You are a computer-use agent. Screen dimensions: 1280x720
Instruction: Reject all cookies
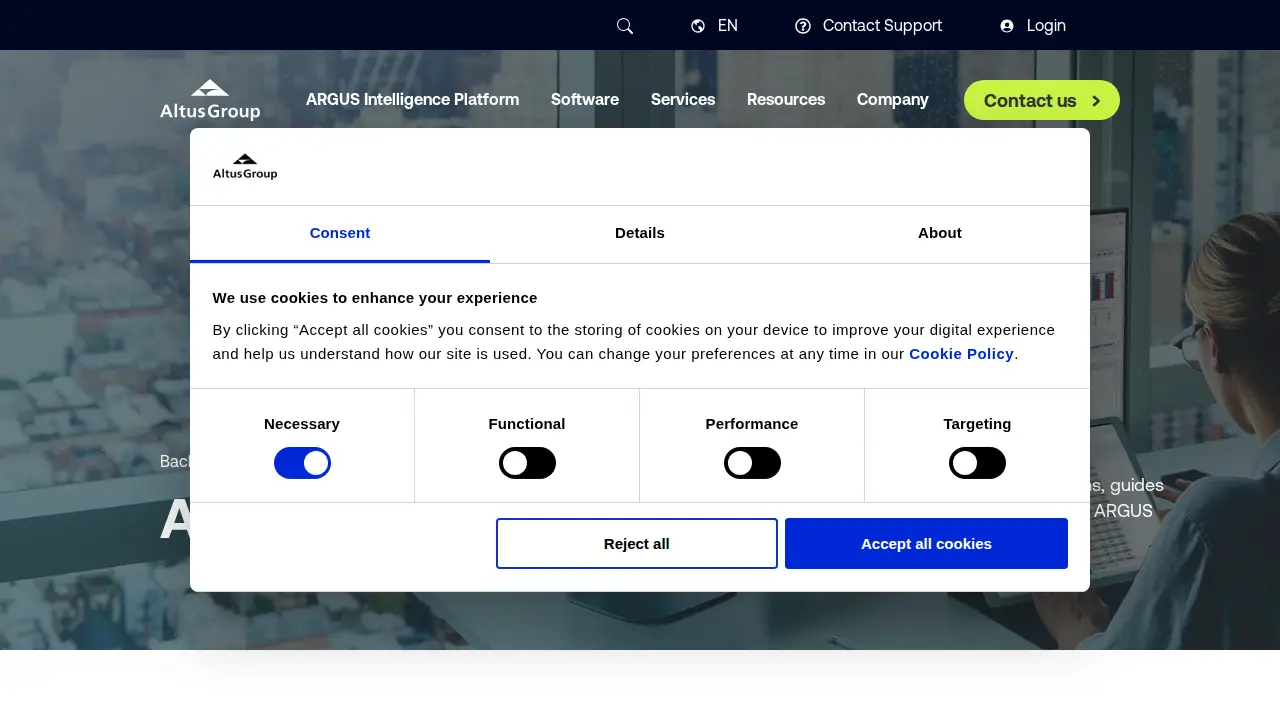tap(637, 544)
